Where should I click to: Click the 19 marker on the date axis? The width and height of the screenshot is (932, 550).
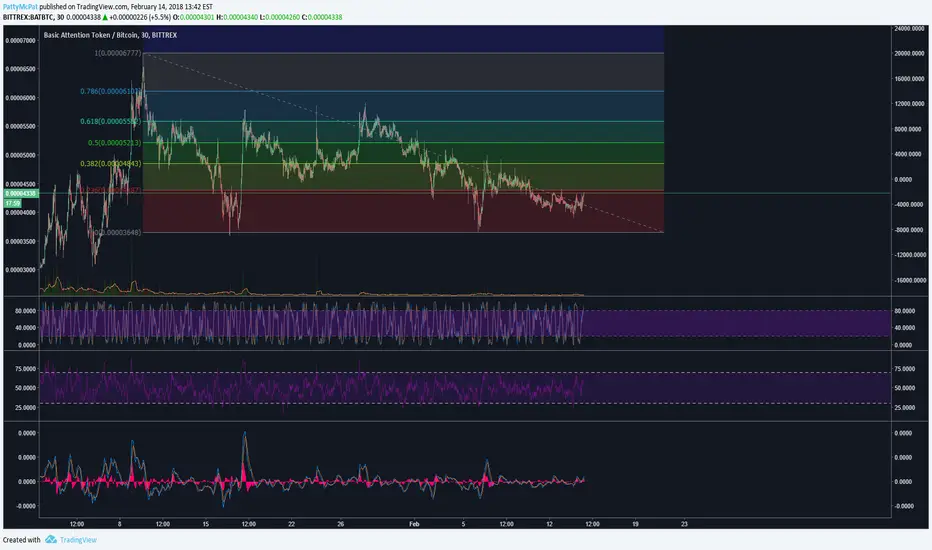(x=635, y=524)
